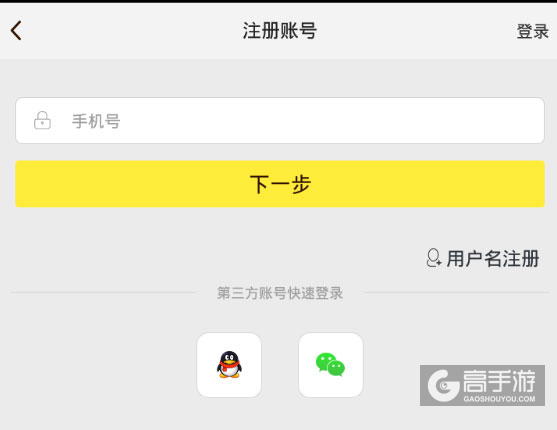Image resolution: width=557 pixels, height=430 pixels.
Task: Tap the white tile around QQ icon
Action: click(229, 365)
